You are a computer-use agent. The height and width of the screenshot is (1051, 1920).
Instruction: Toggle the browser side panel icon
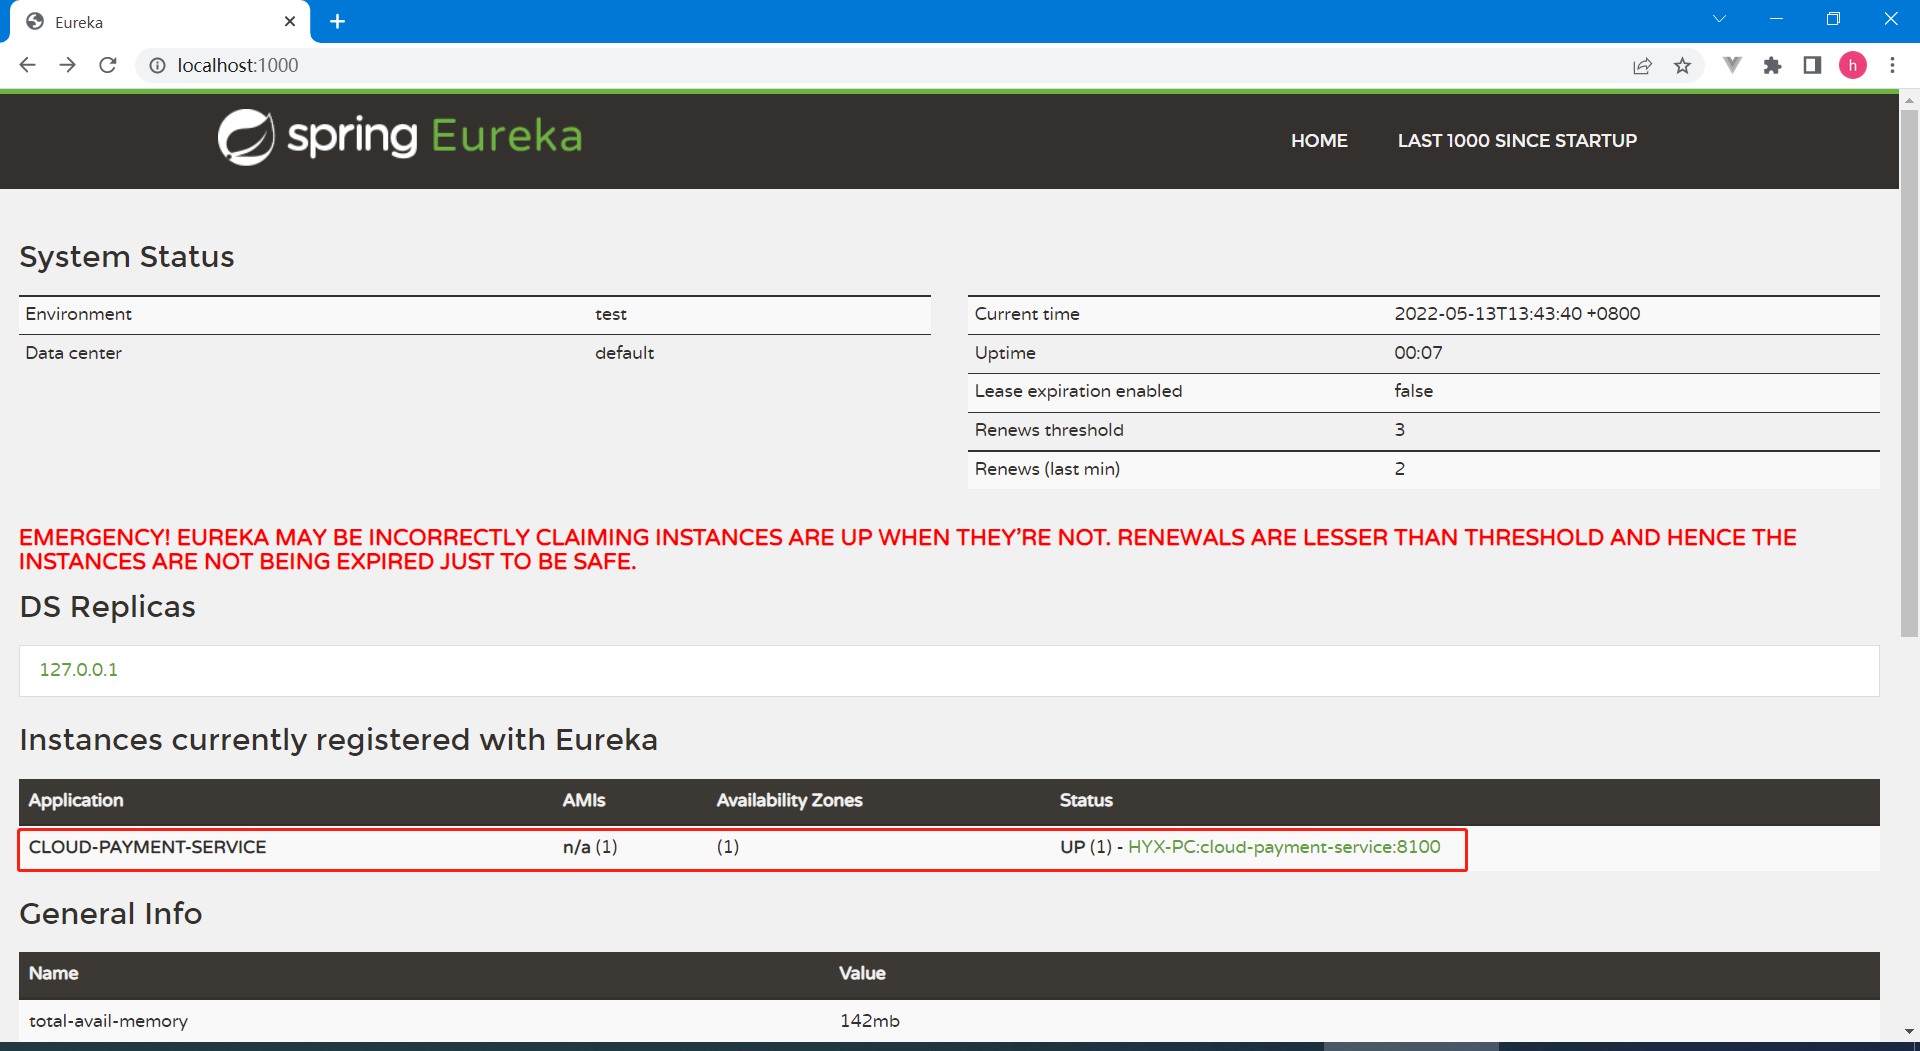coord(1812,65)
